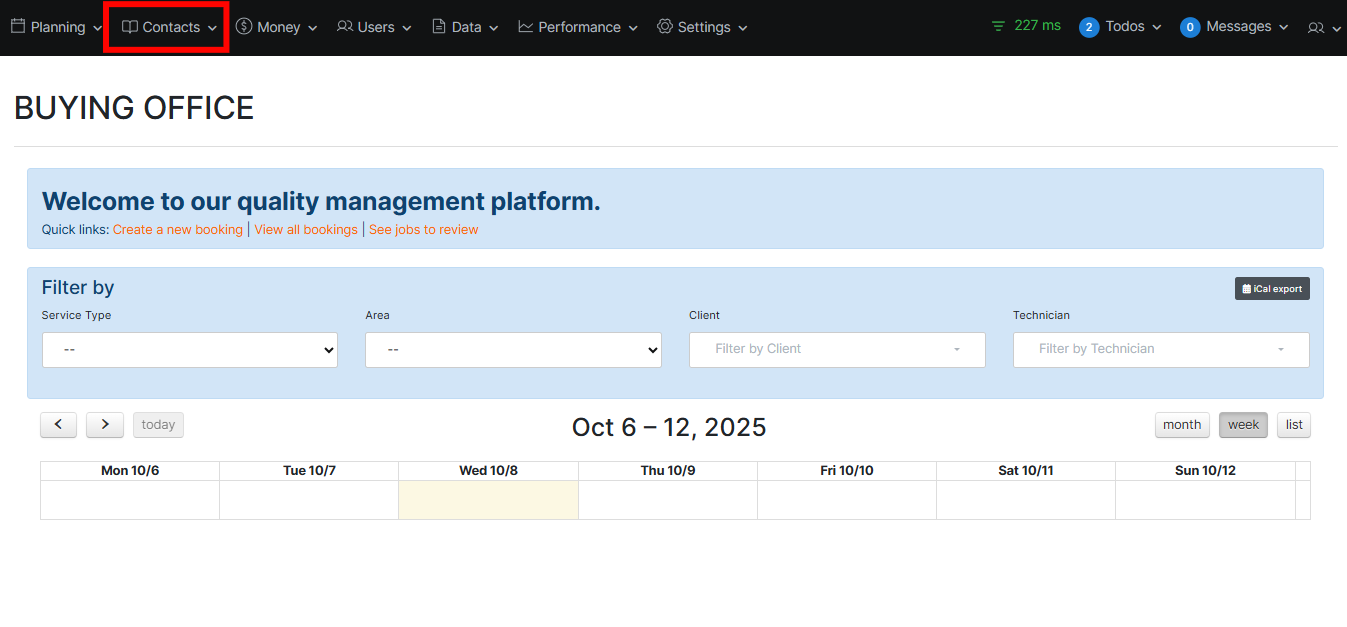The height and width of the screenshot is (627, 1347).
Task: Open the Filter by Client combo box
Action: [x=837, y=350]
